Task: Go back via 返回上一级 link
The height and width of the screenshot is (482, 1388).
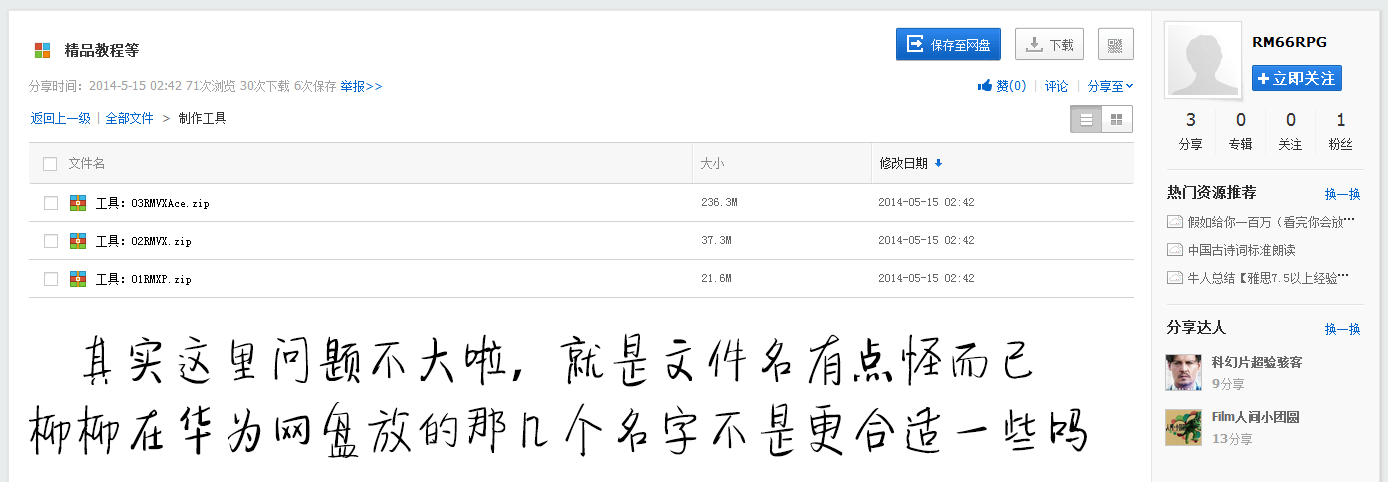Action: click(60, 118)
